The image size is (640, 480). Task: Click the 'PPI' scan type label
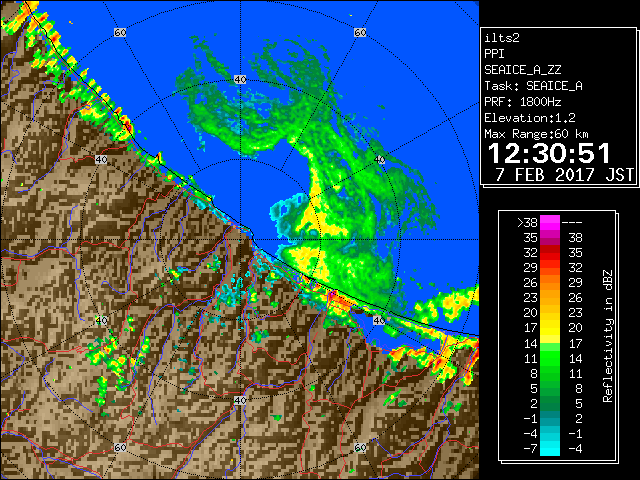pyautogui.click(x=494, y=54)
